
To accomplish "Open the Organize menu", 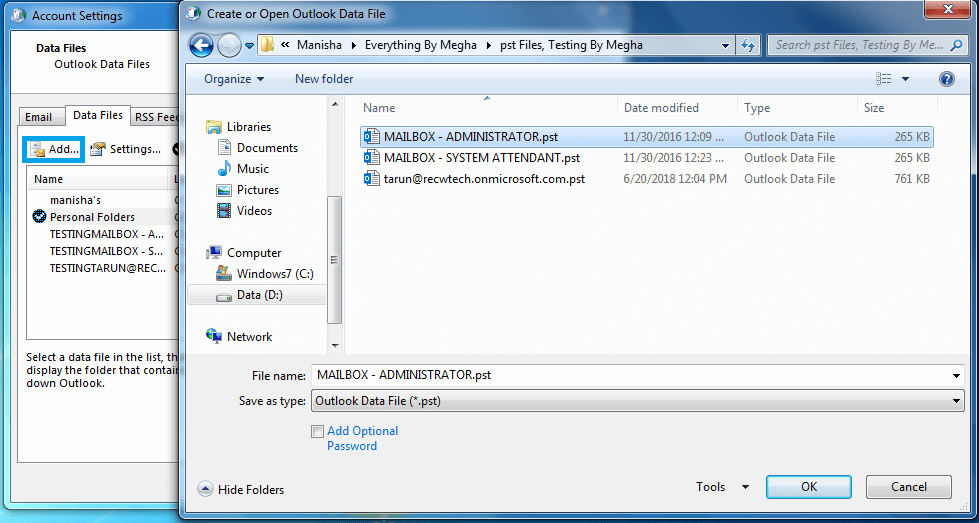I will 234,79.
